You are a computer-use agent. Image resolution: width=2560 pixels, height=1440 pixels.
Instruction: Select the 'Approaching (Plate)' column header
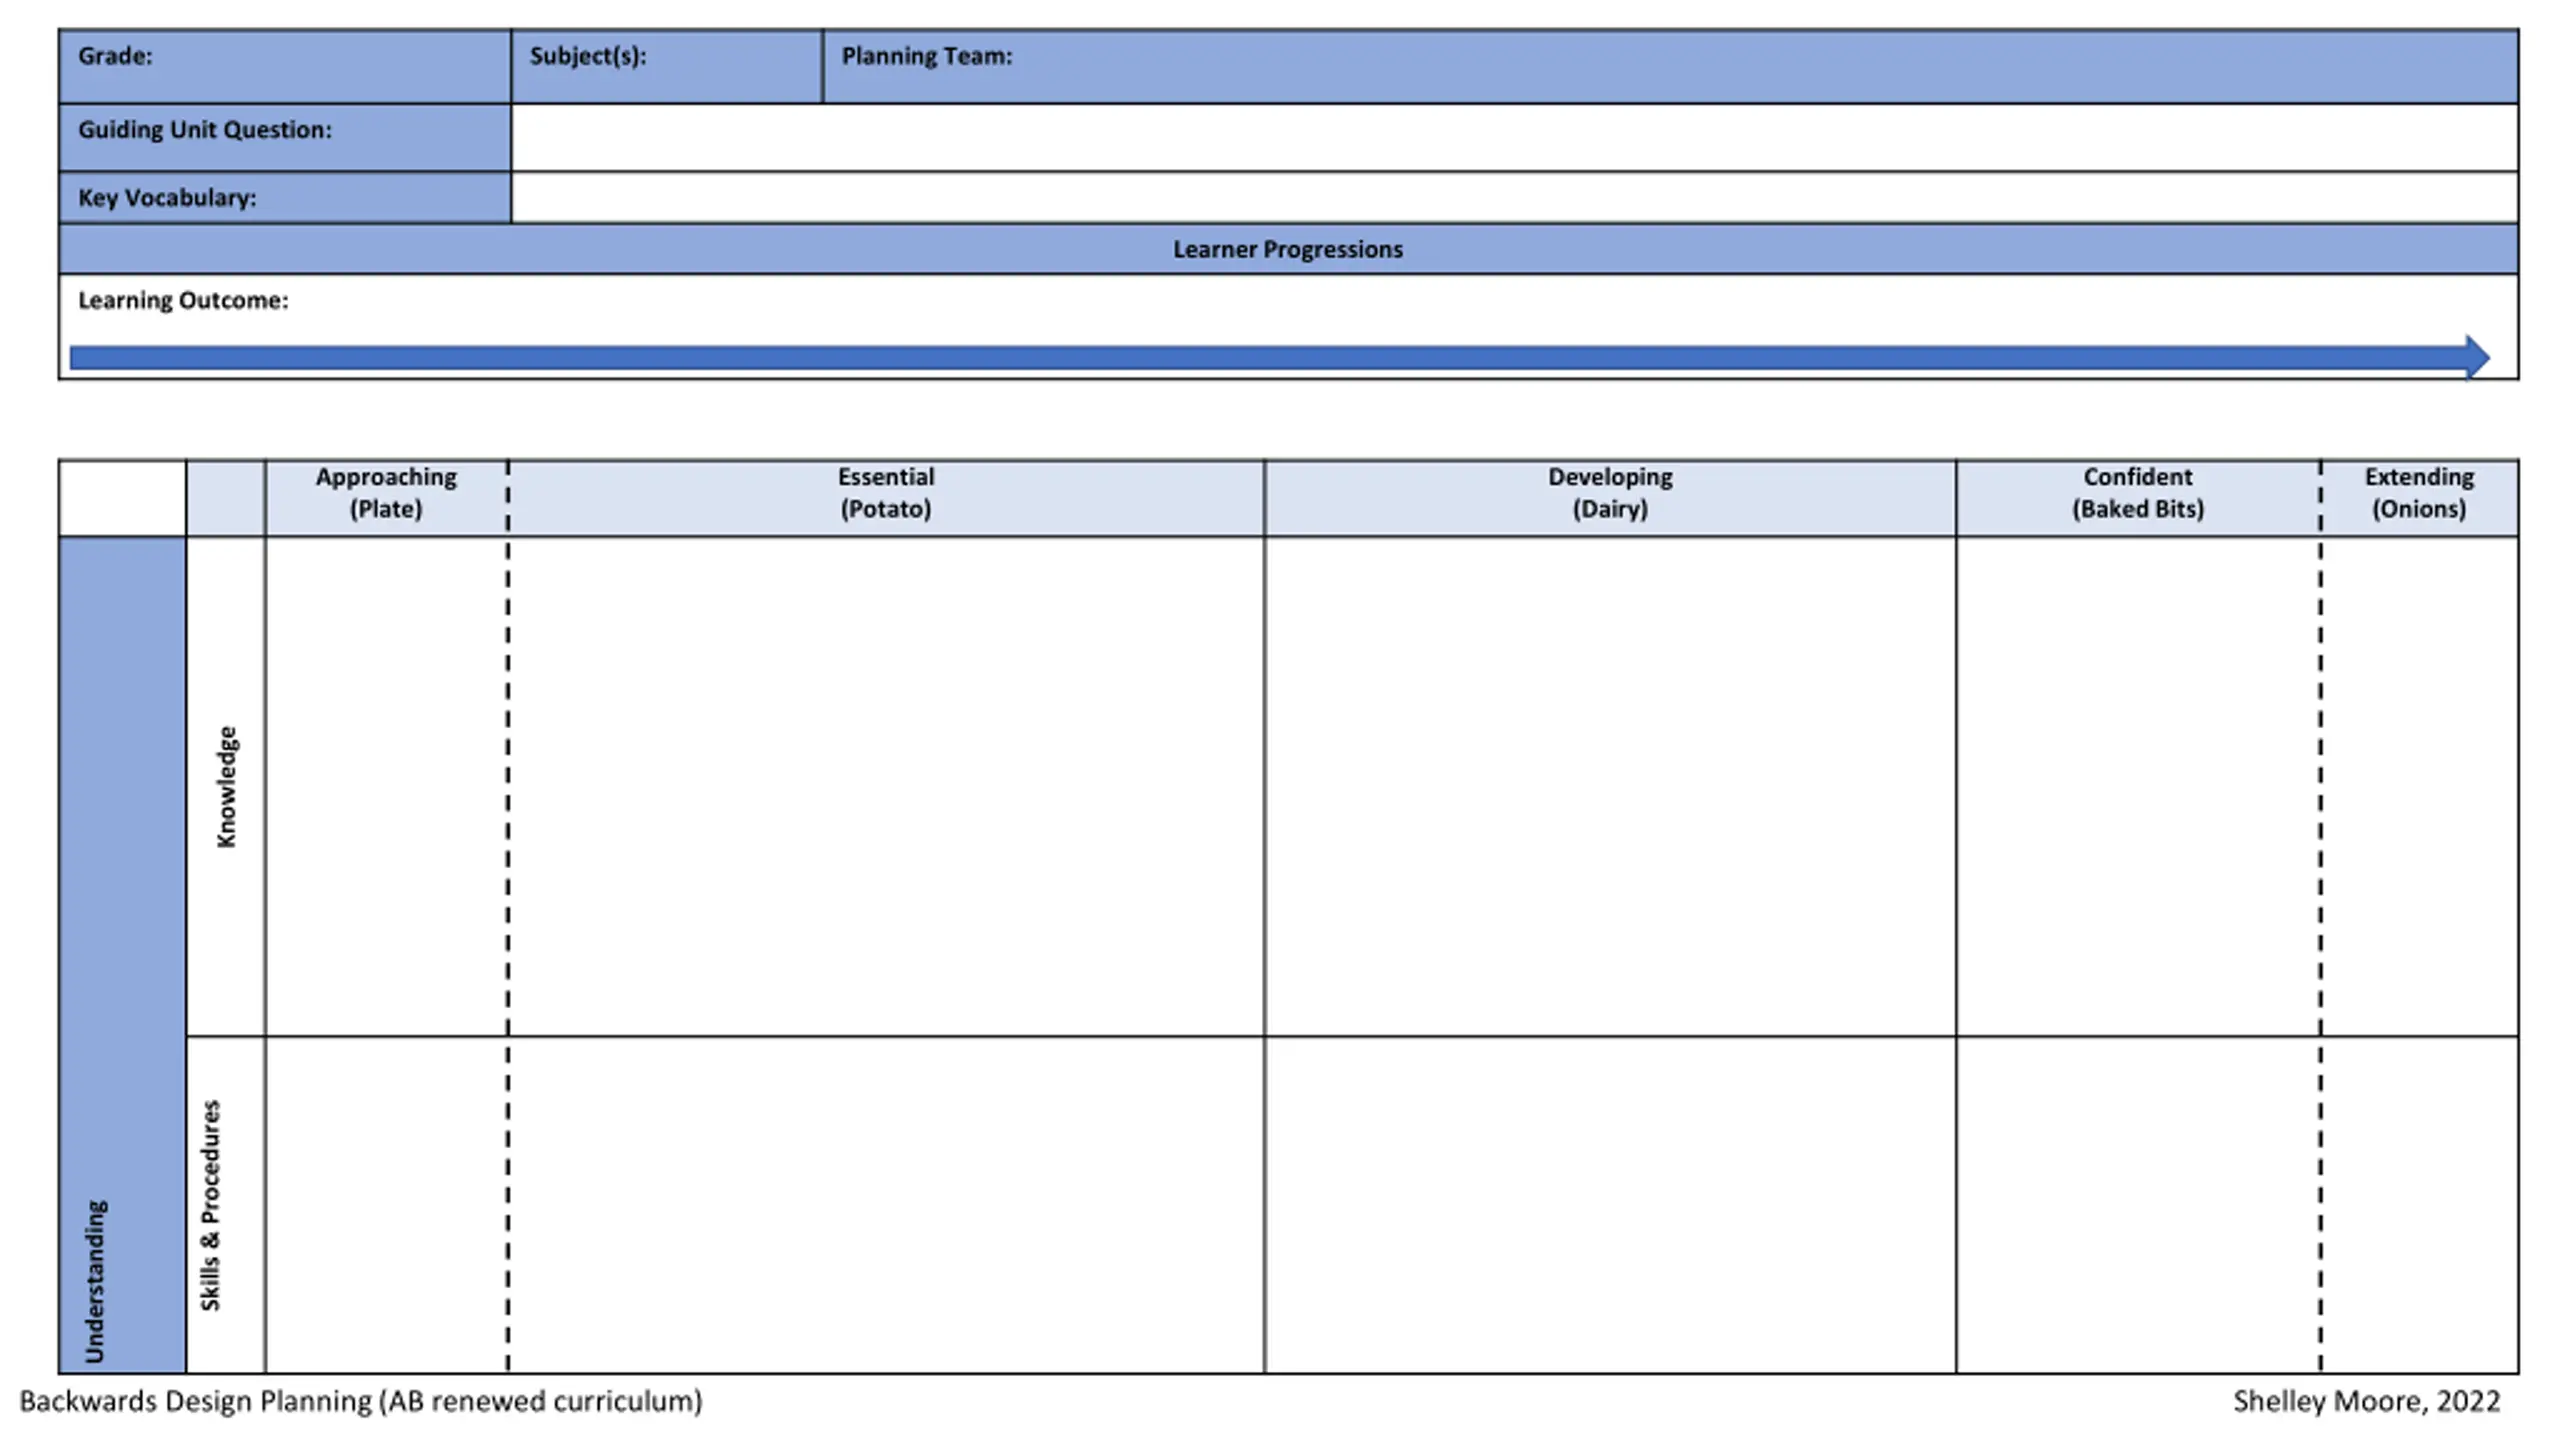click(386, 498)
